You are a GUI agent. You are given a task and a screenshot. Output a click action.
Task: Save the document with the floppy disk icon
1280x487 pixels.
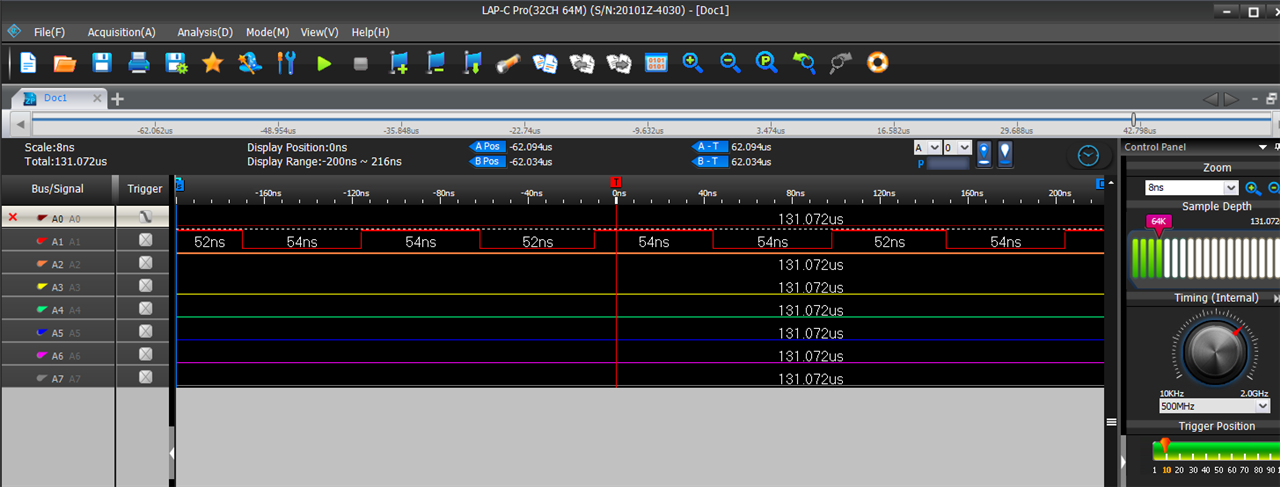pos(102,63)
